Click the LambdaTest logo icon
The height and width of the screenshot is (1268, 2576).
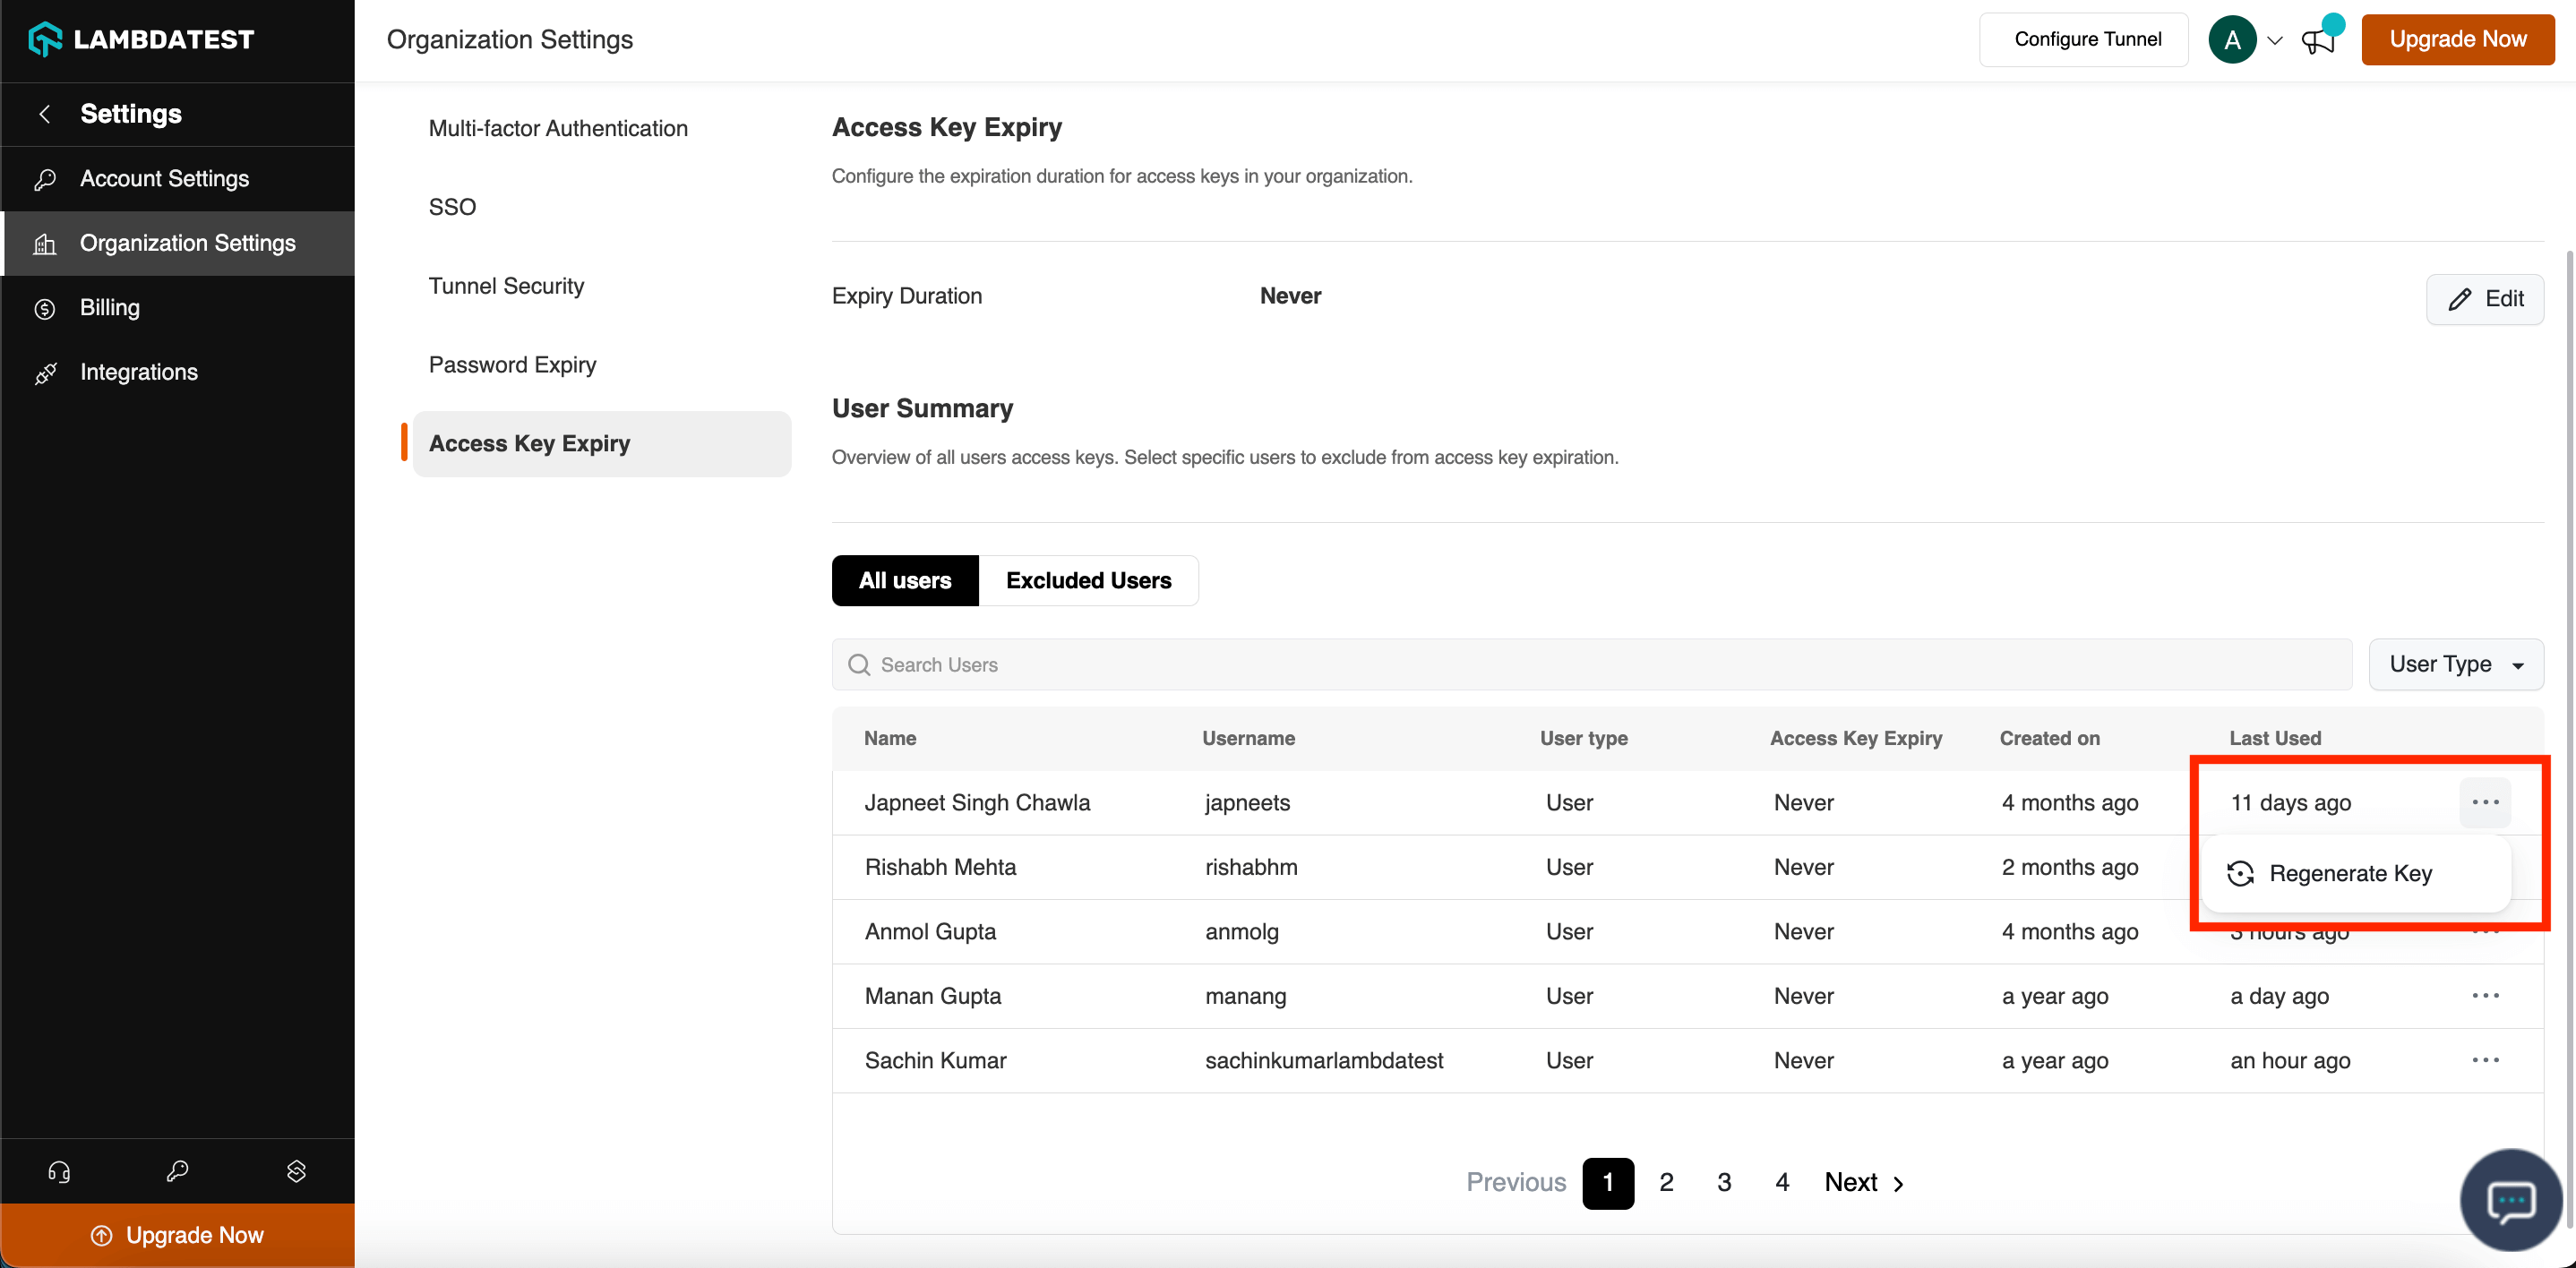pyautogui.click(x=45, y=39)
